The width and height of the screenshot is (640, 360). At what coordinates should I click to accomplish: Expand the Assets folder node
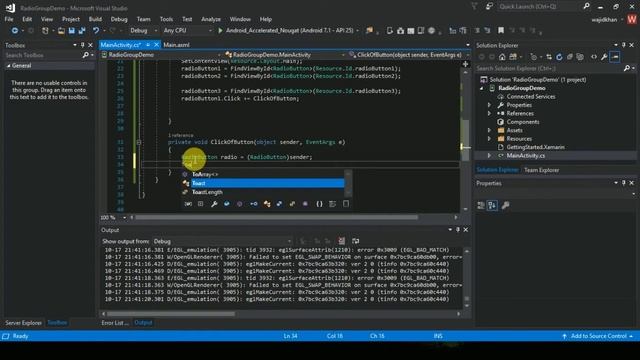pos(489,130)
